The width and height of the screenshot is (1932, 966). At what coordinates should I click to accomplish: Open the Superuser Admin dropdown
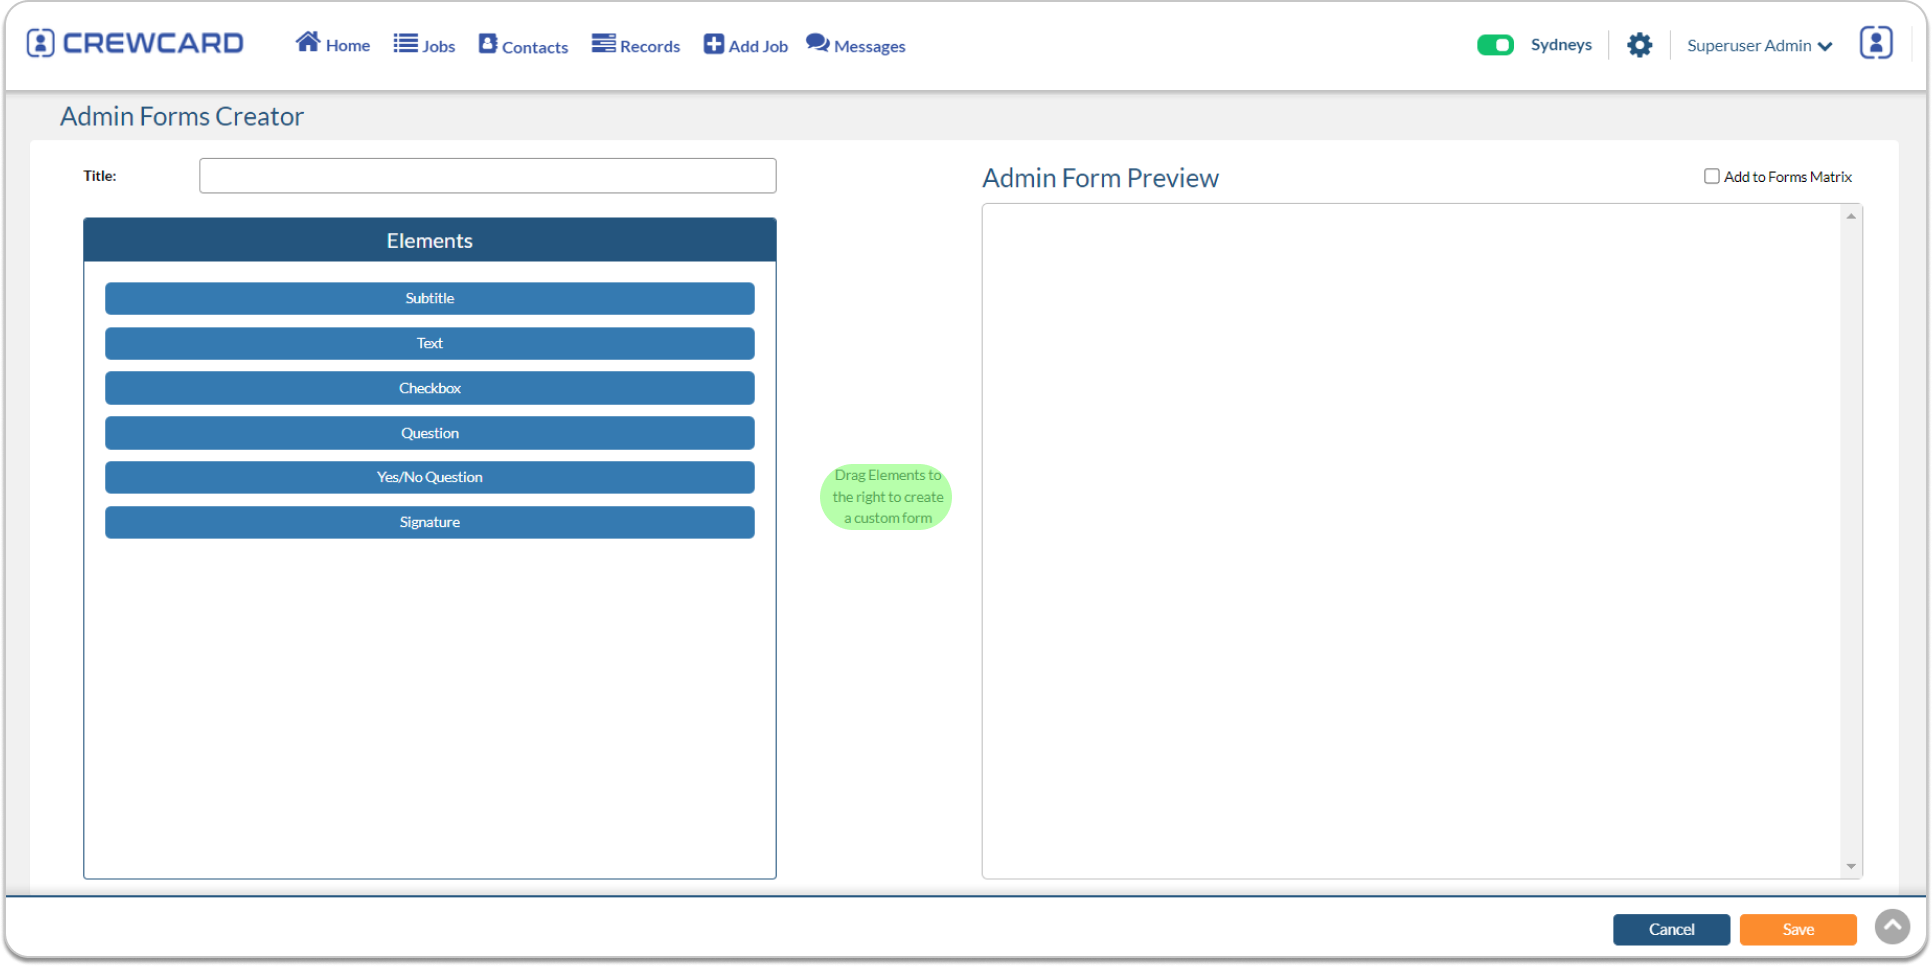(1759, 45)
